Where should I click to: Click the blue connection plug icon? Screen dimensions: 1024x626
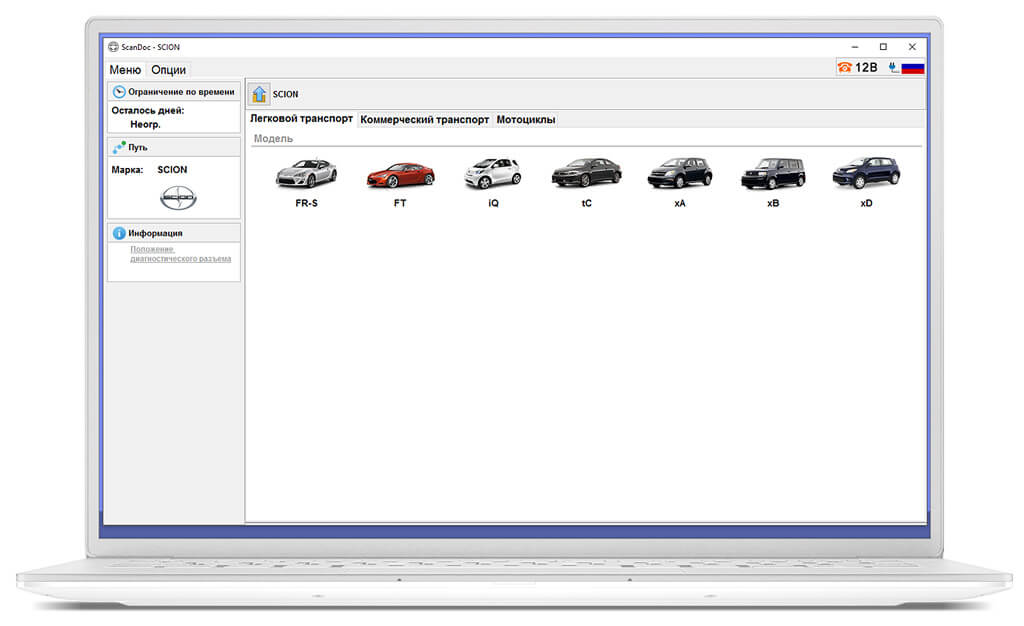(893, 67)
